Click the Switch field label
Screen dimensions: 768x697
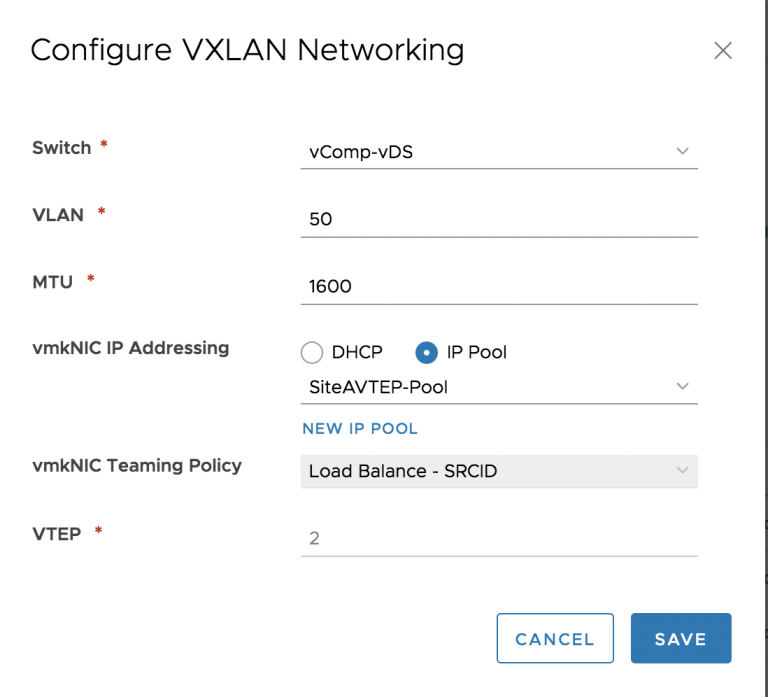click(x=61, y=148)
